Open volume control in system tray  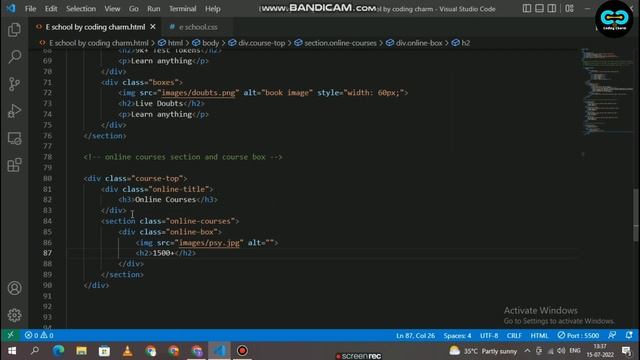561,351
